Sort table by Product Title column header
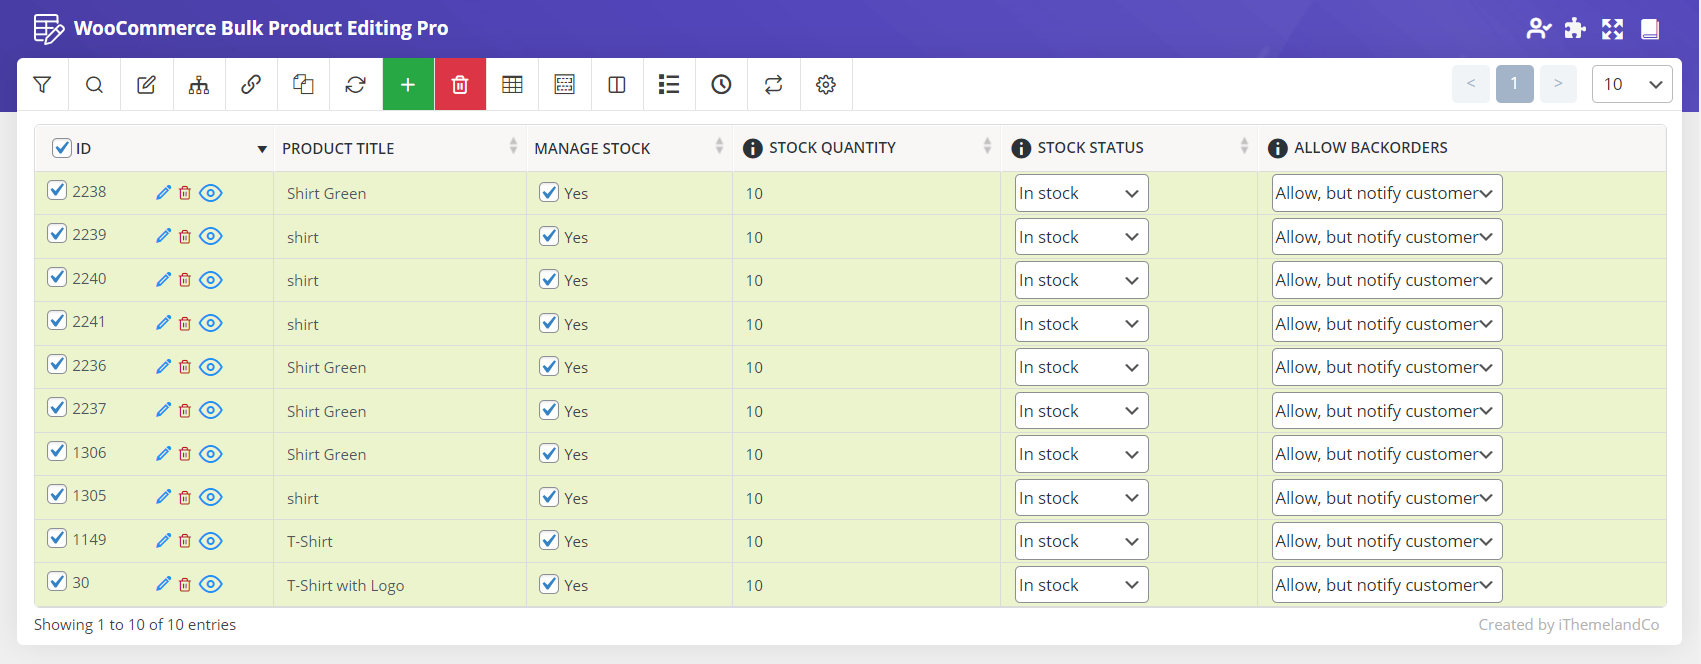The width and height of the screenshot is (1701, 664). pos(338,148)
